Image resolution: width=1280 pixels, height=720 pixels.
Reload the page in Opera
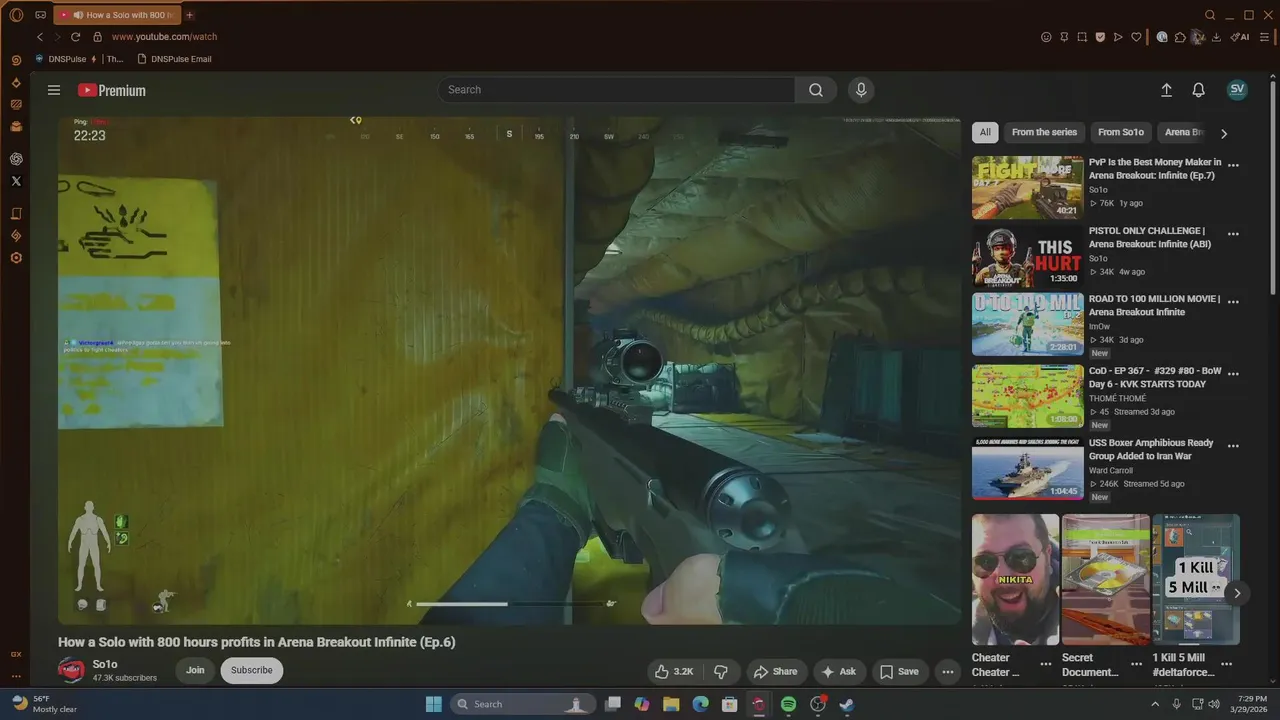(75, 37)
